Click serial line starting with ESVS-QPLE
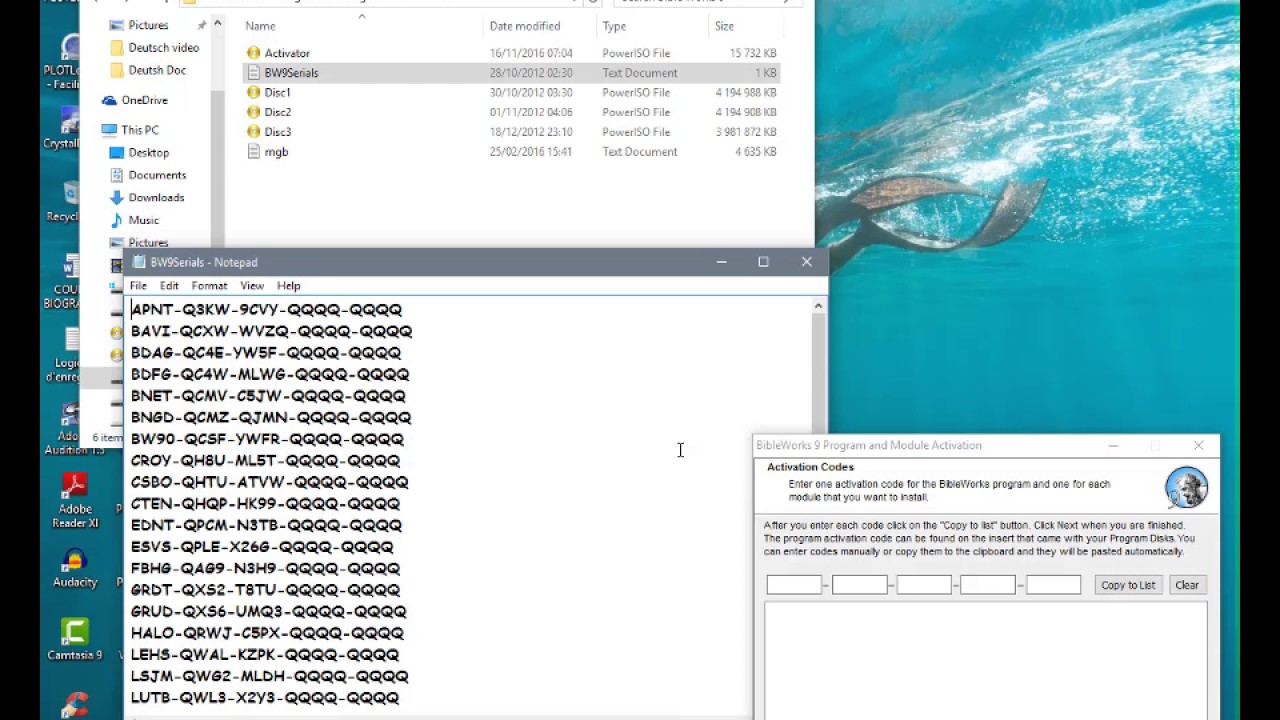This screenshot has width=1280, height=720. (x=262, y=547)
